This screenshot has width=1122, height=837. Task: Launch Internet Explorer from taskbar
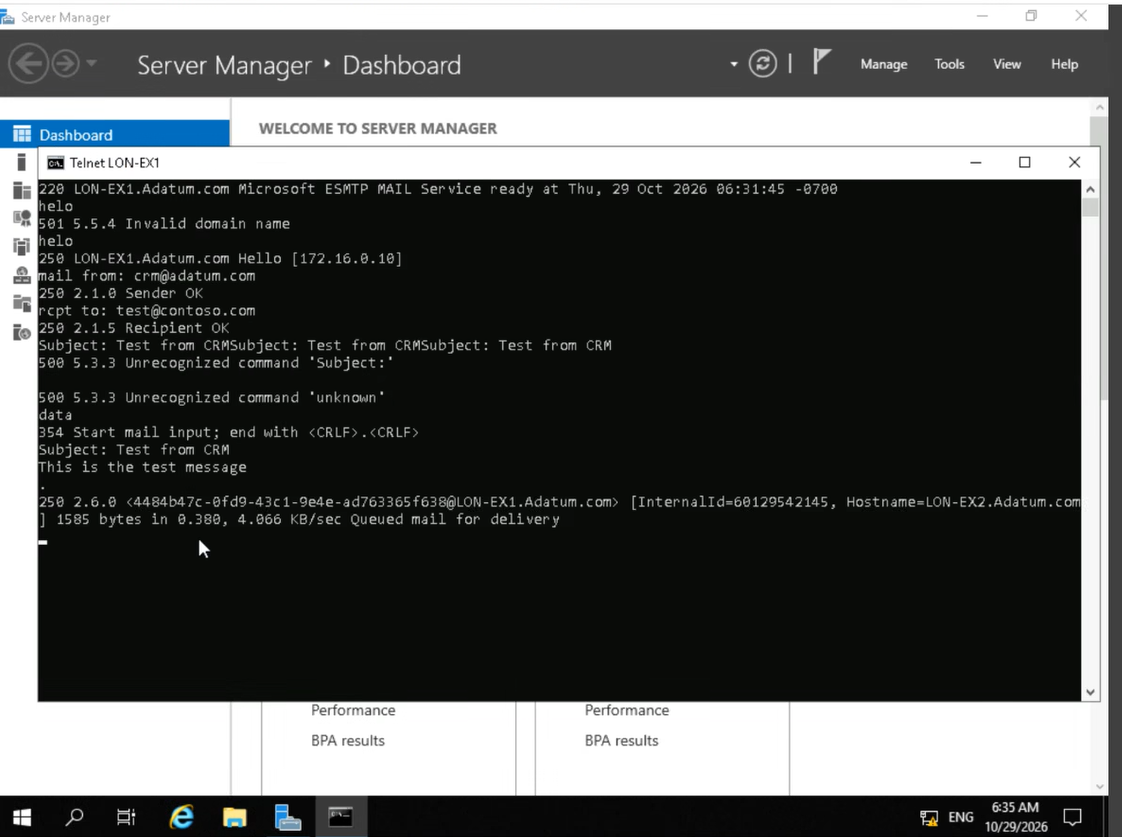182,816
